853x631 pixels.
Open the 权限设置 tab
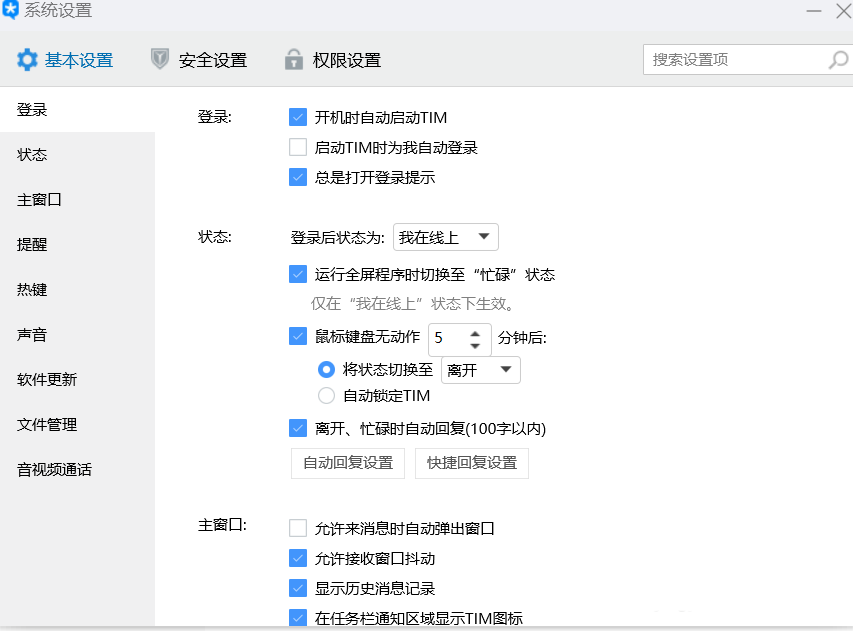[x=346, y=60]
